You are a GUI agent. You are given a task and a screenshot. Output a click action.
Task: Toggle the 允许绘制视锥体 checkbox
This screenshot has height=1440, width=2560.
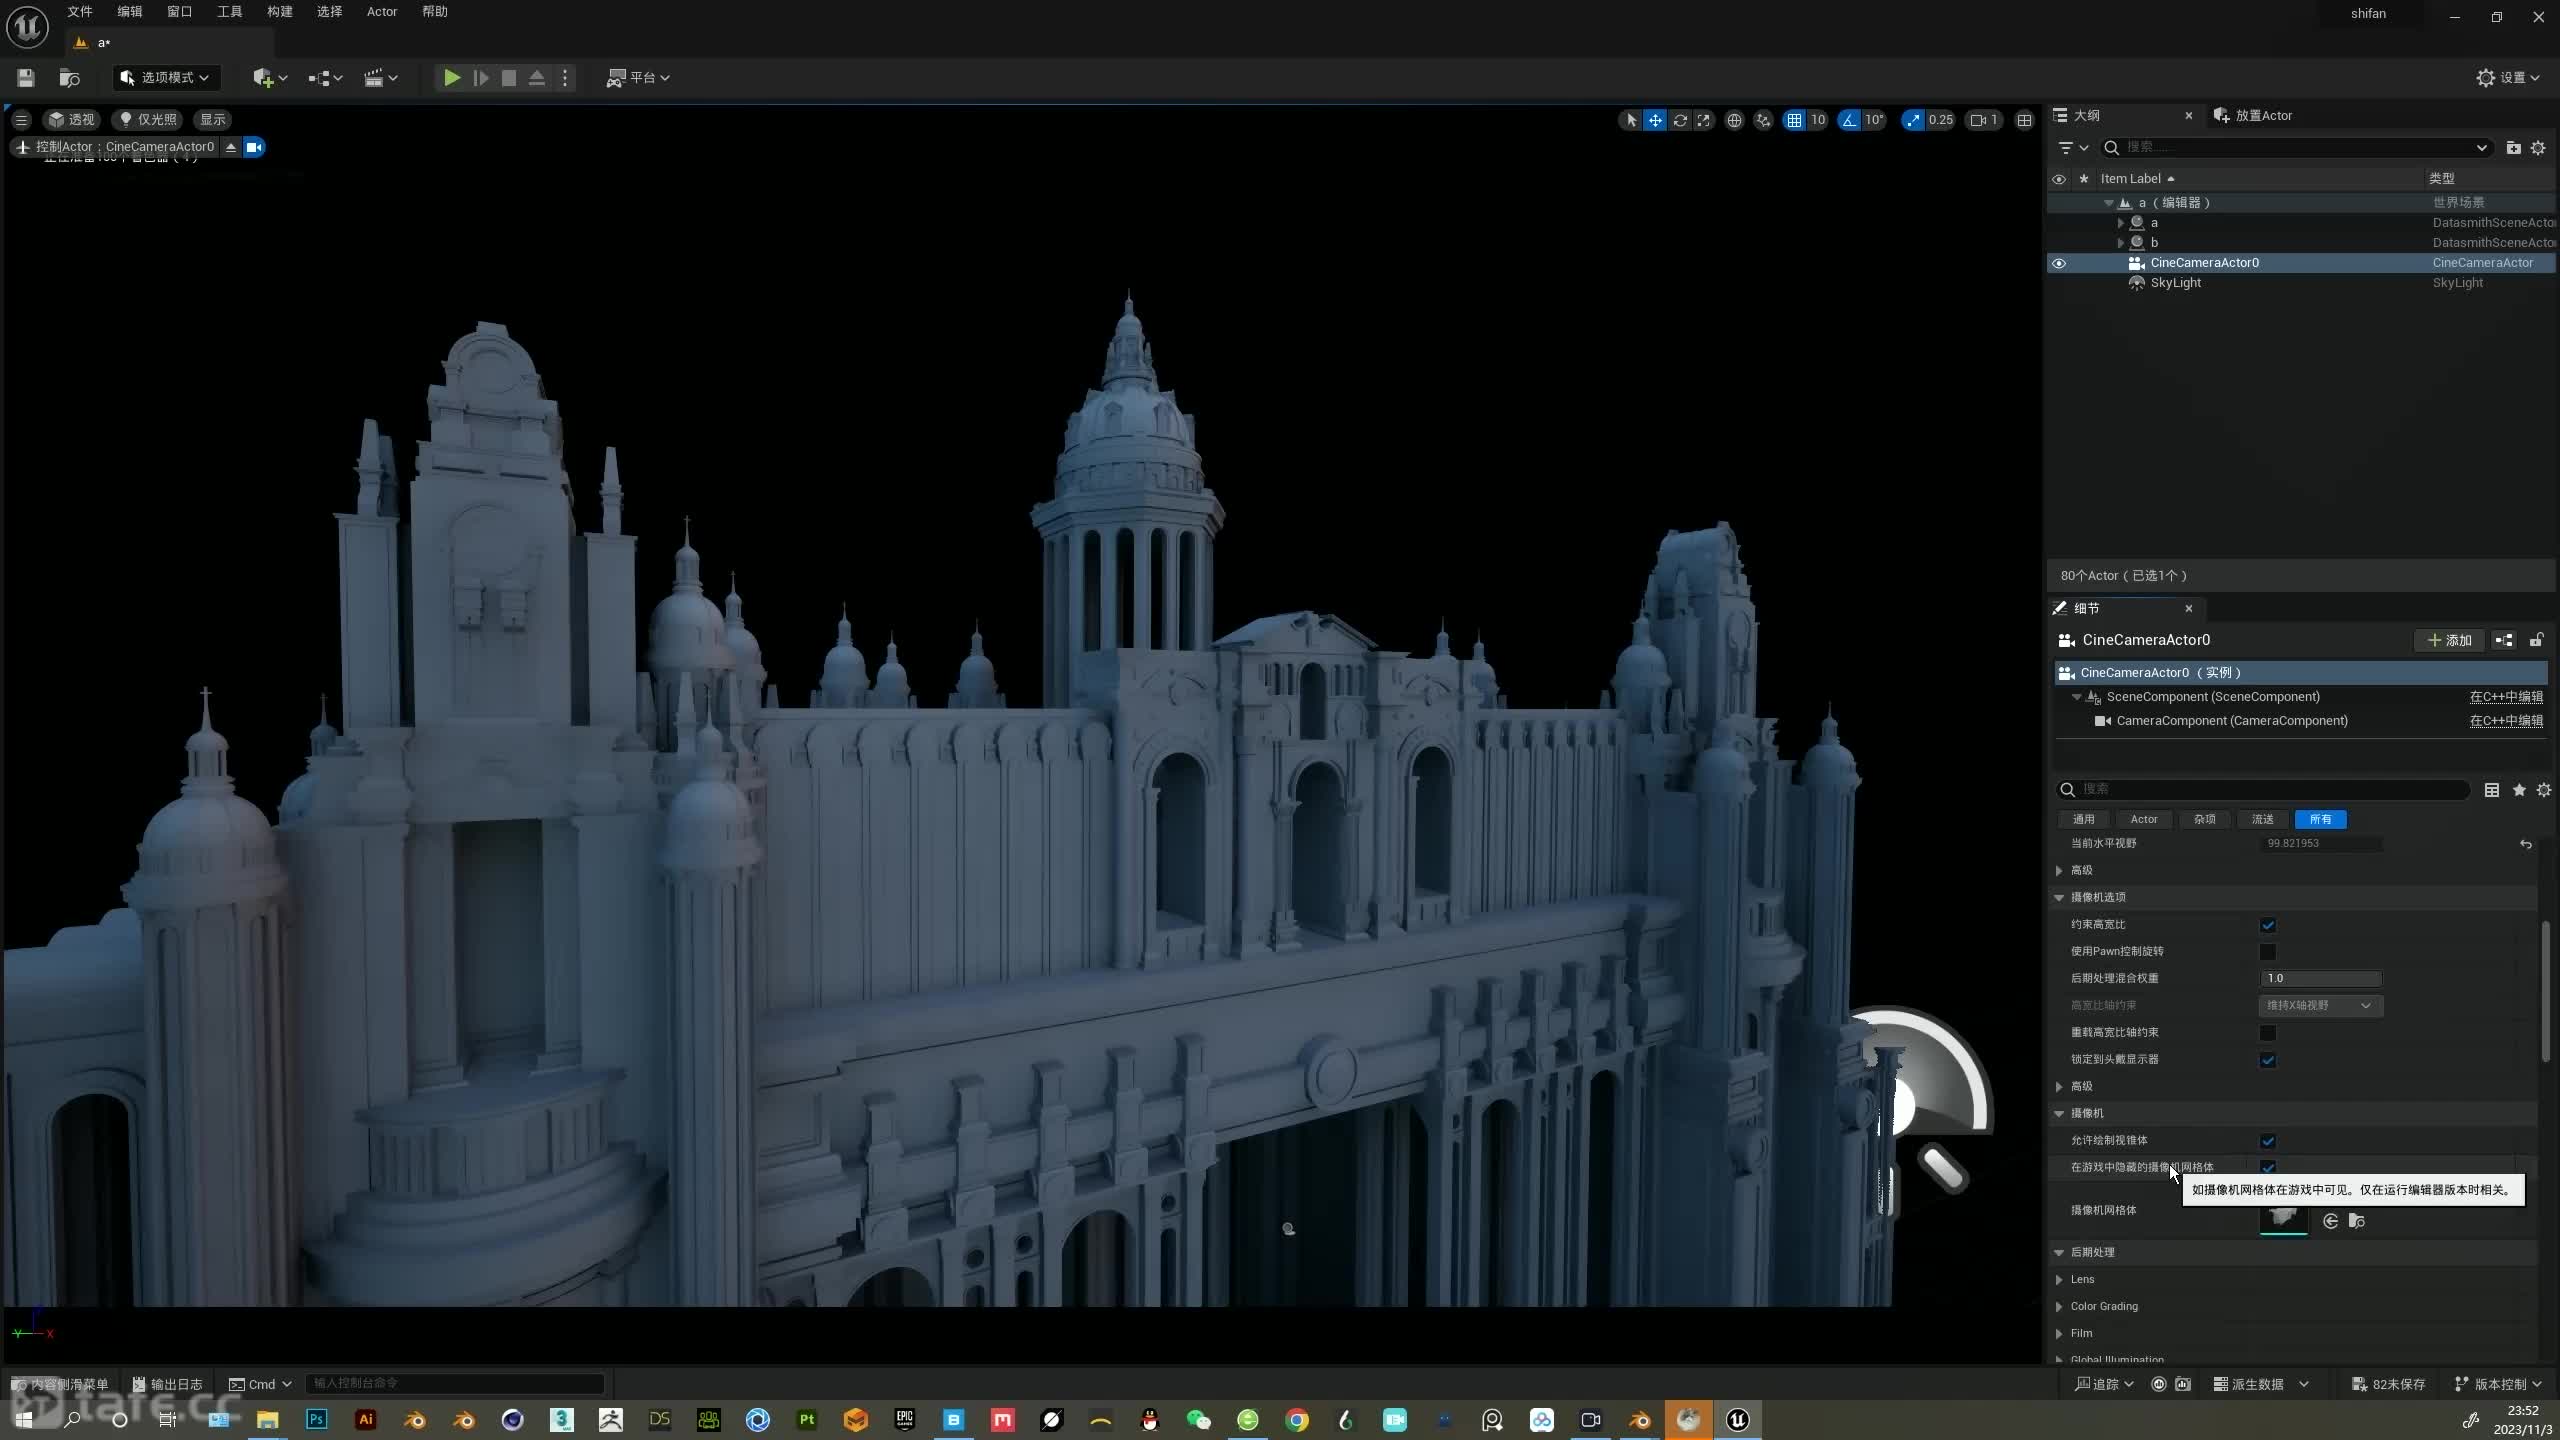(x=2268, y=1141)
